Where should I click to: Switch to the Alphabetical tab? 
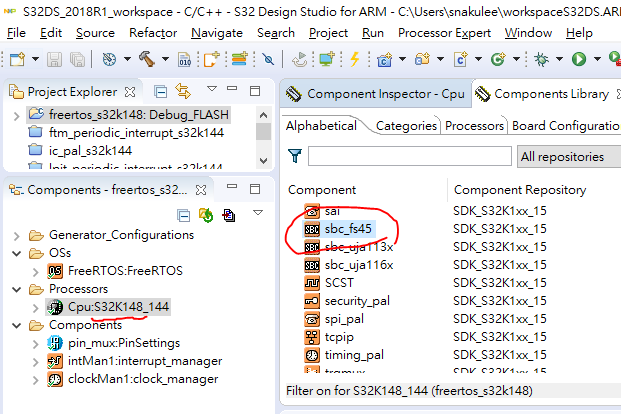point(321,126)
